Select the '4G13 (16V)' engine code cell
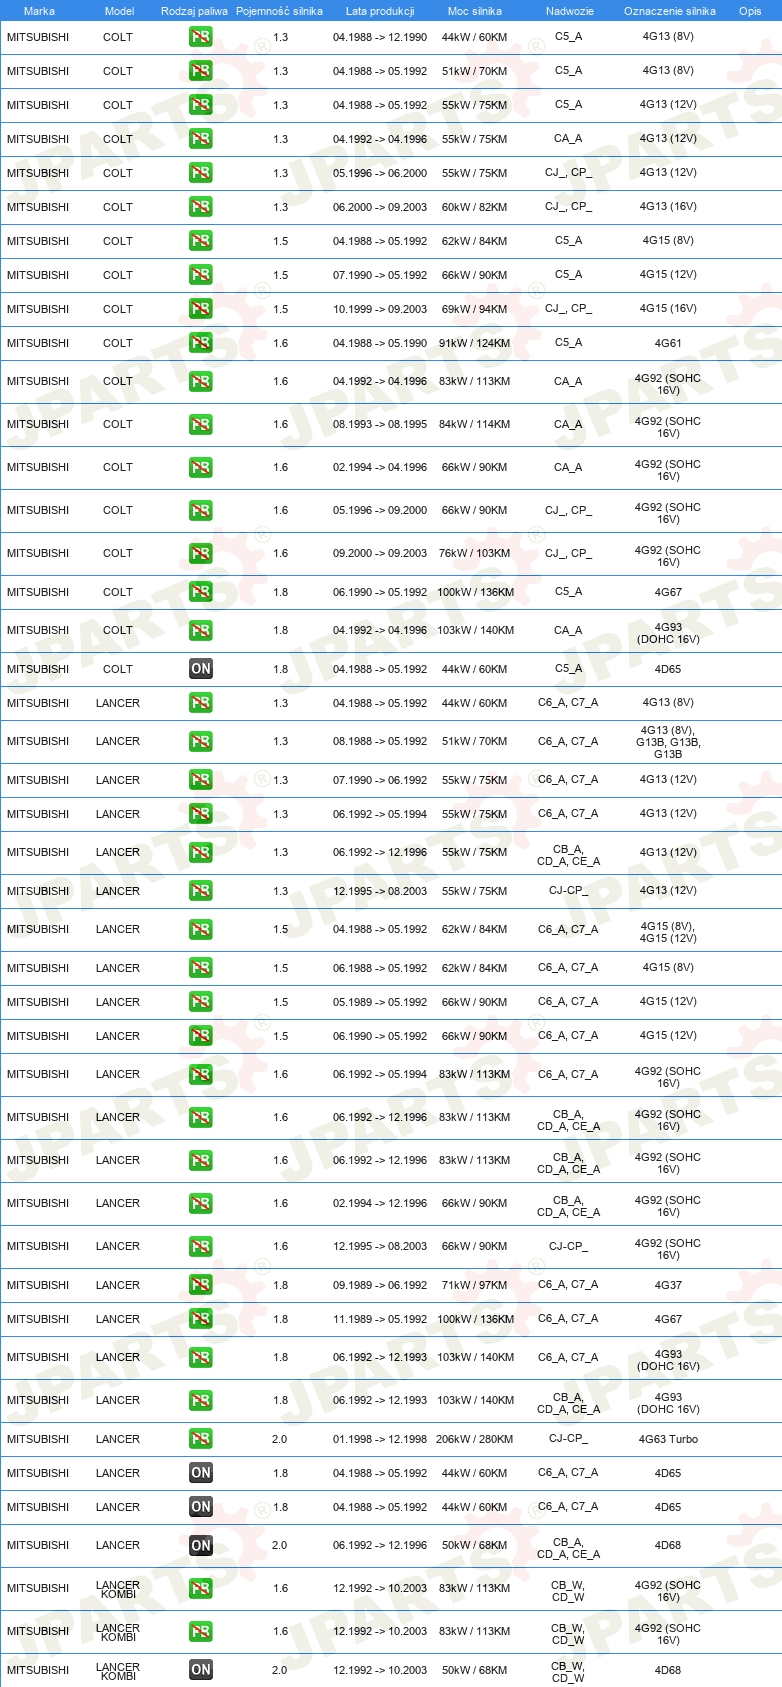This screenshot has width=782, height=1687. pyautogui.click(x=668, y=207)
